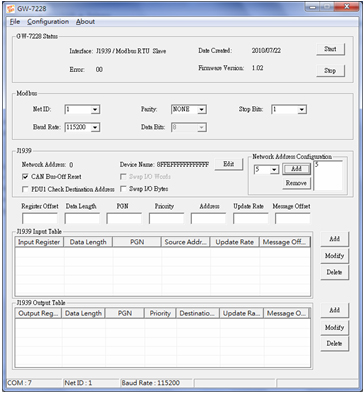Click the GW-7228 app icon in title bar

click(x=10, y=8)
